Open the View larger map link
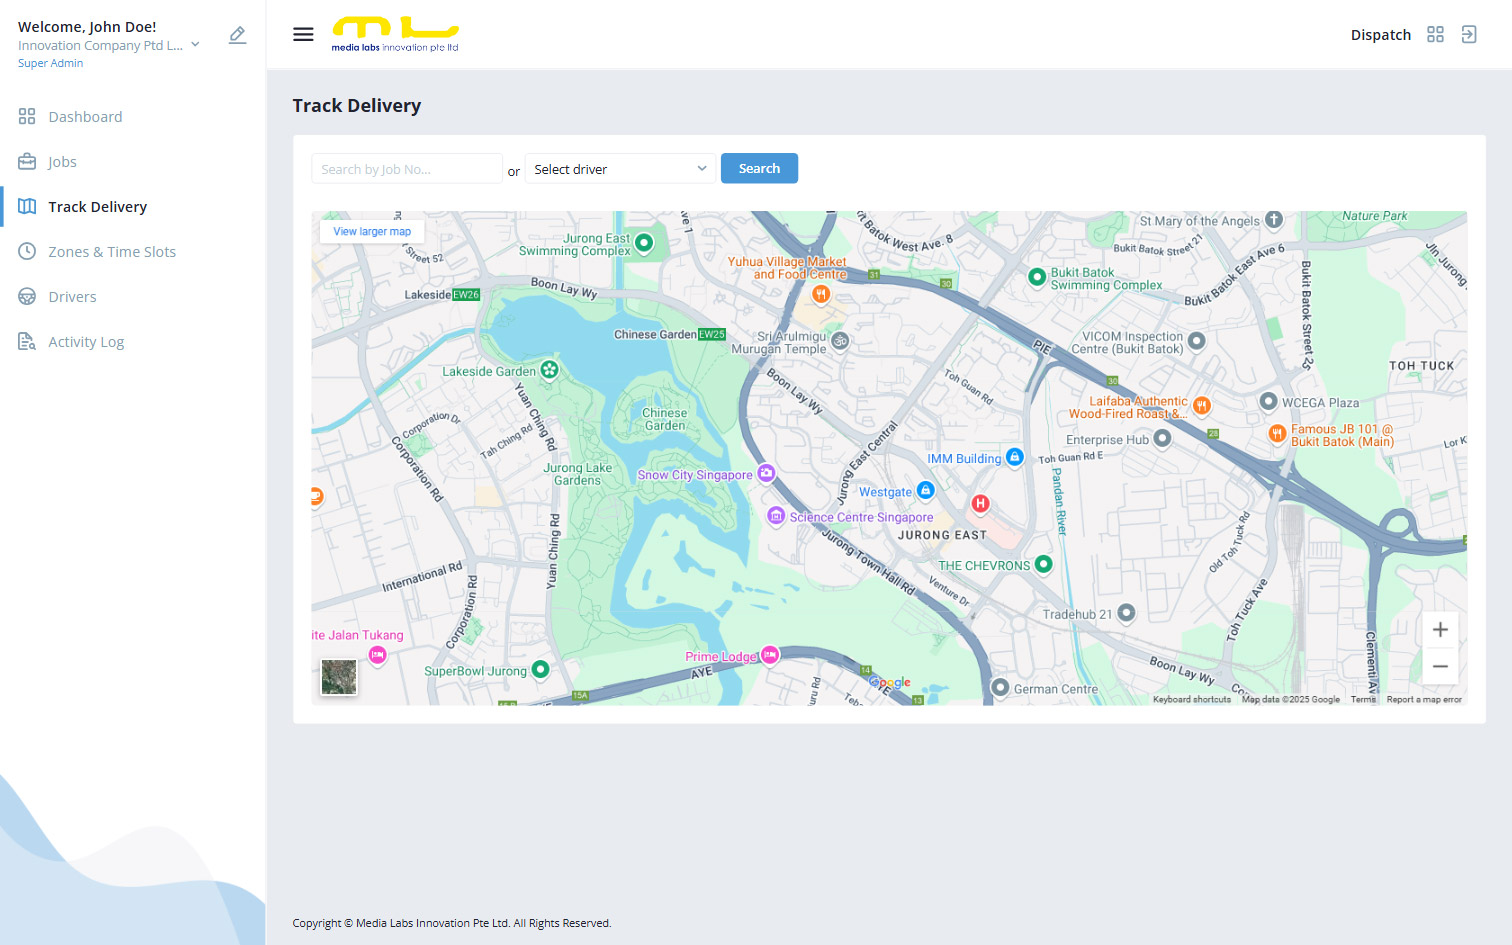 tap(372, 231)
